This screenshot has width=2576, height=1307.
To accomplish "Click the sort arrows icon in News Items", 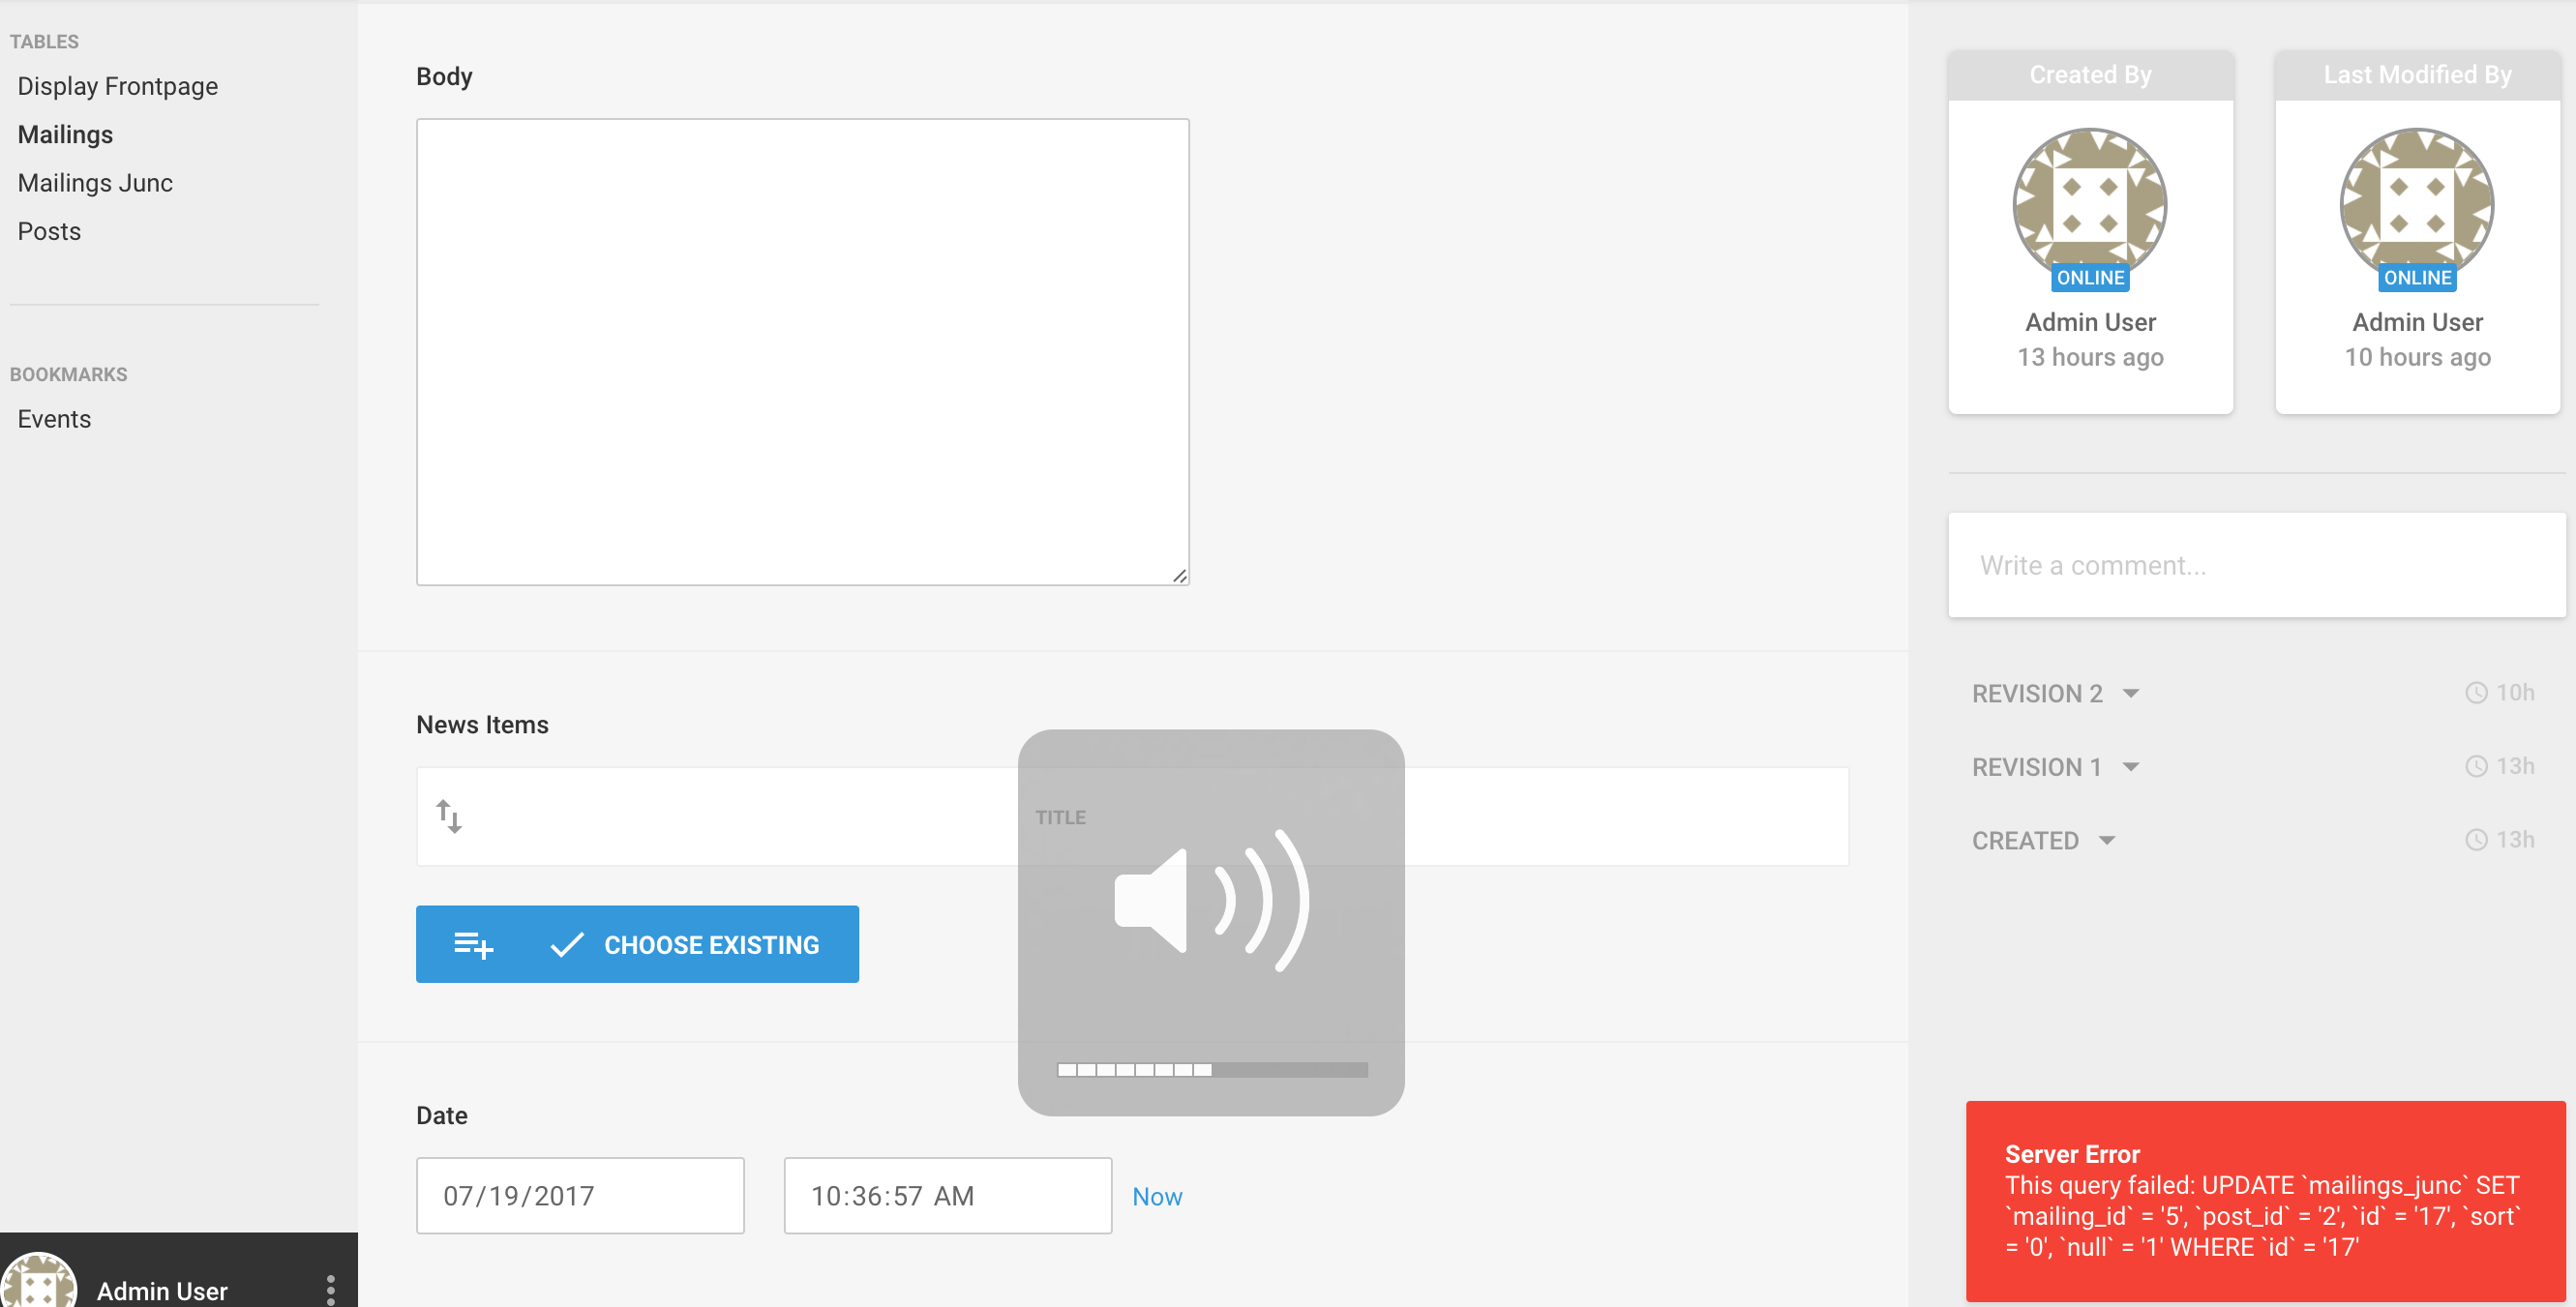I will 449,816.
